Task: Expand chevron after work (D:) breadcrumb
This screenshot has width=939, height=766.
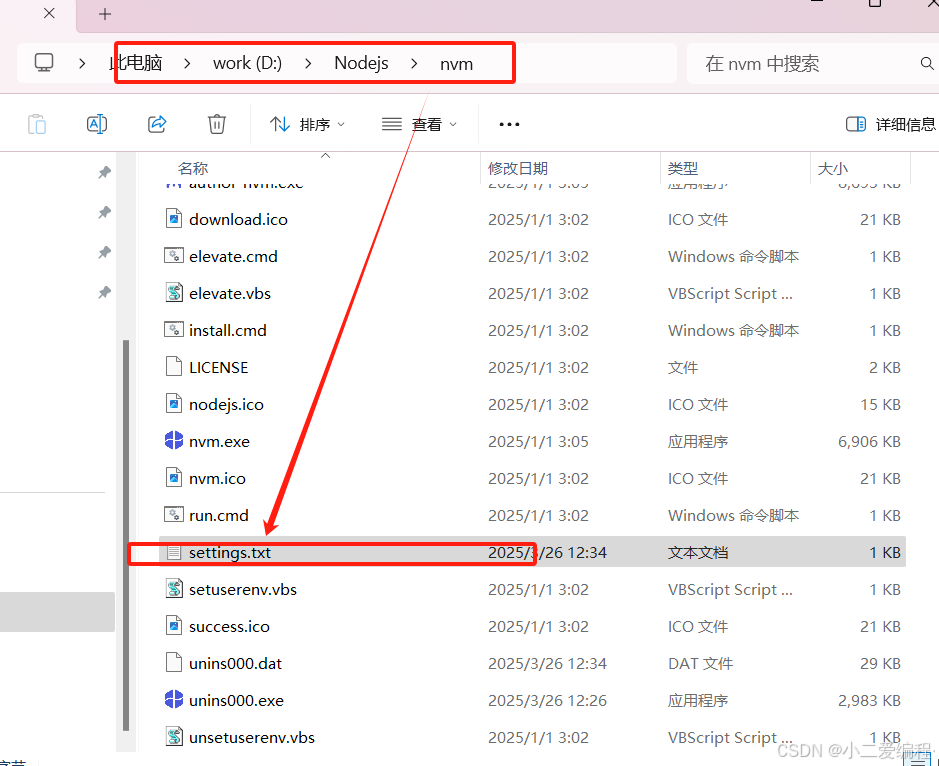Action: (x=308, y=63)
